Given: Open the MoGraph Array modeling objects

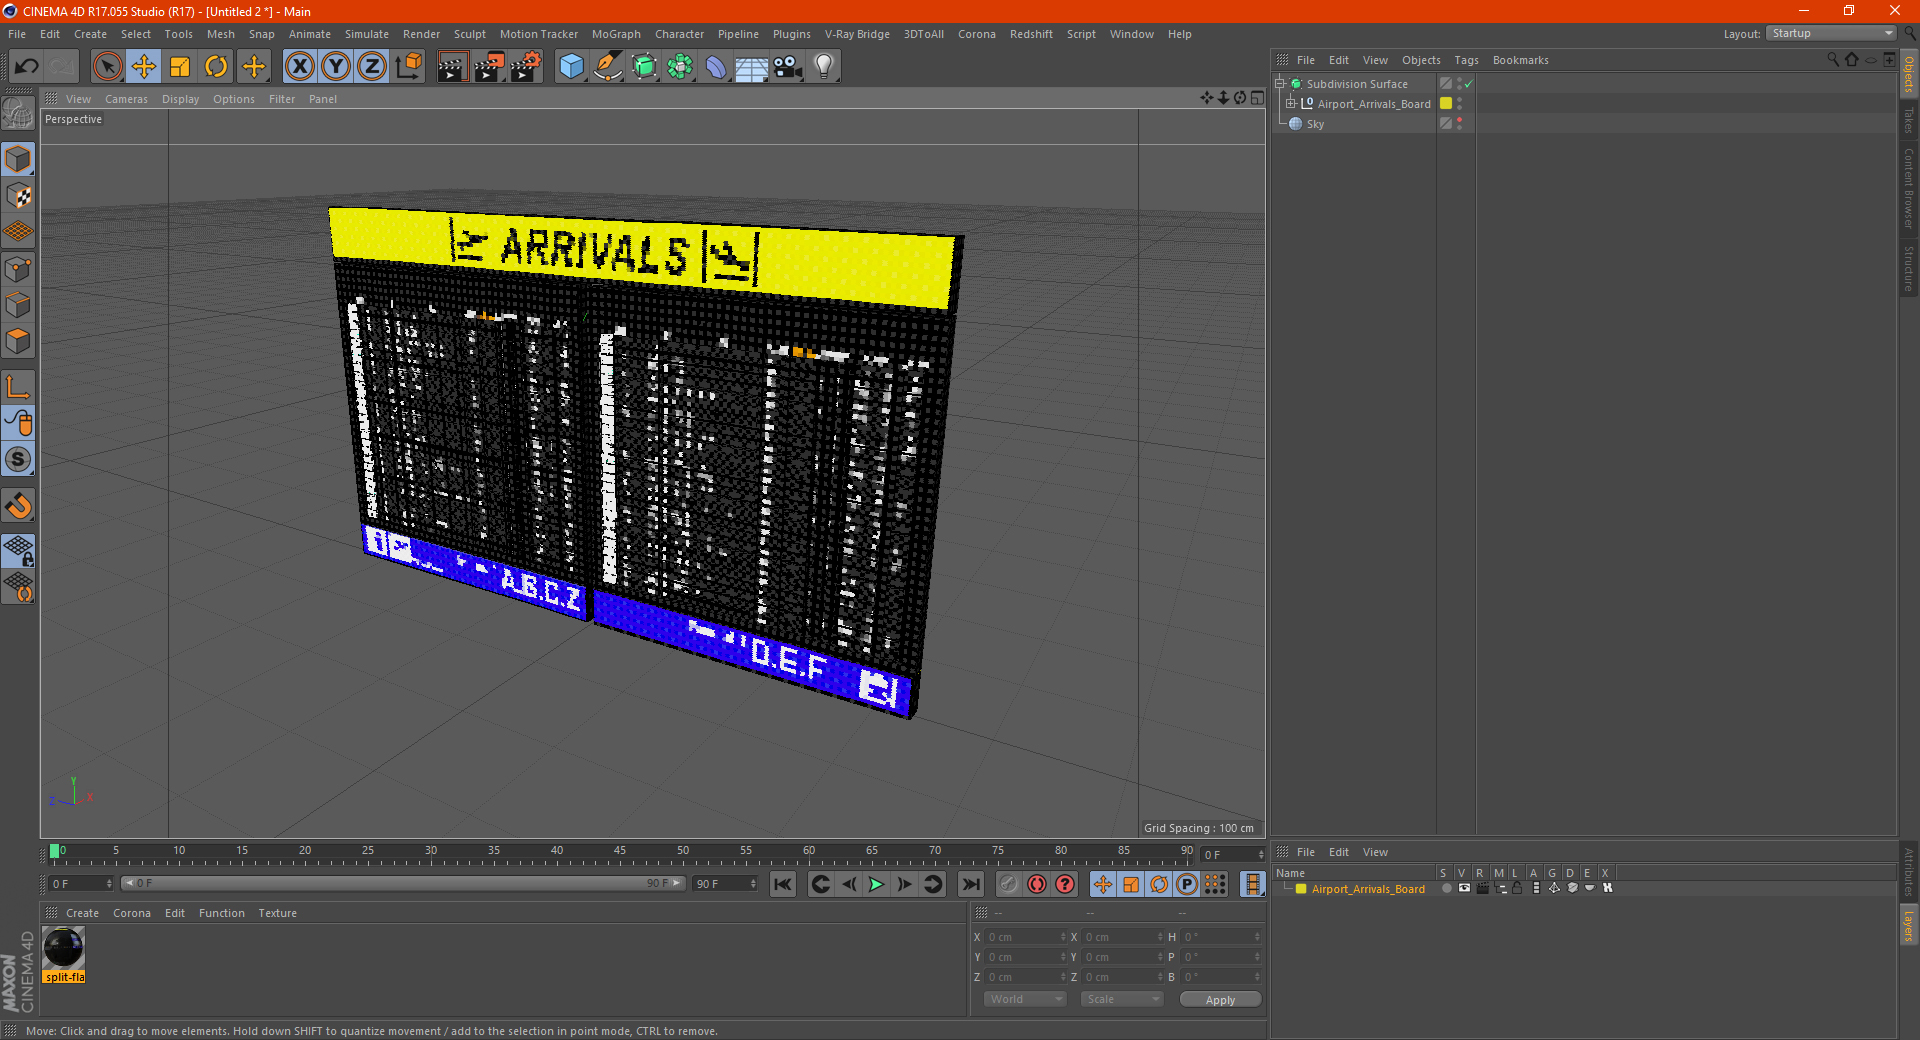Looking at the screenshot, I should (680, 67).
